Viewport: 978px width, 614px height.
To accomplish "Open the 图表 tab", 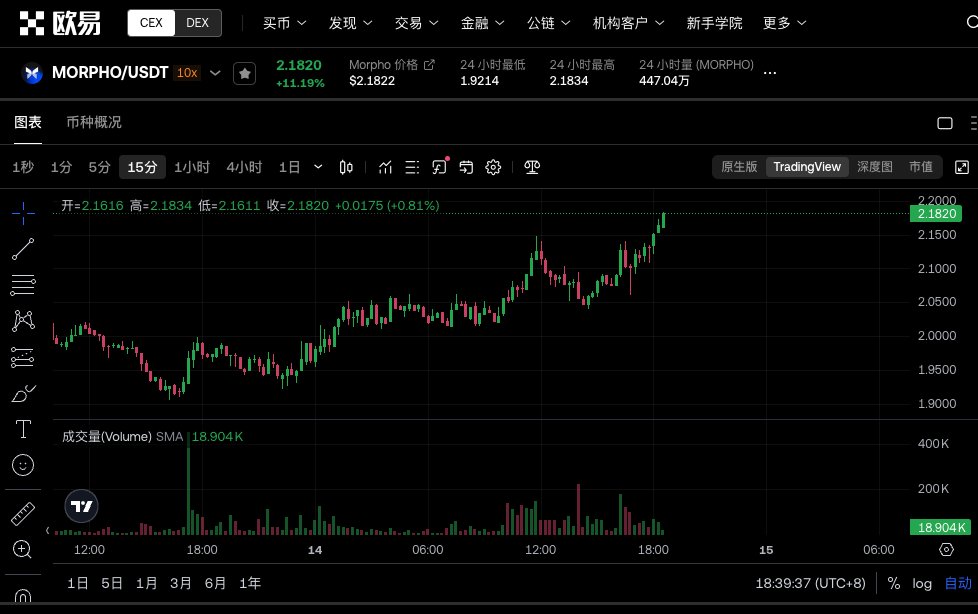I will coord(28,122).
